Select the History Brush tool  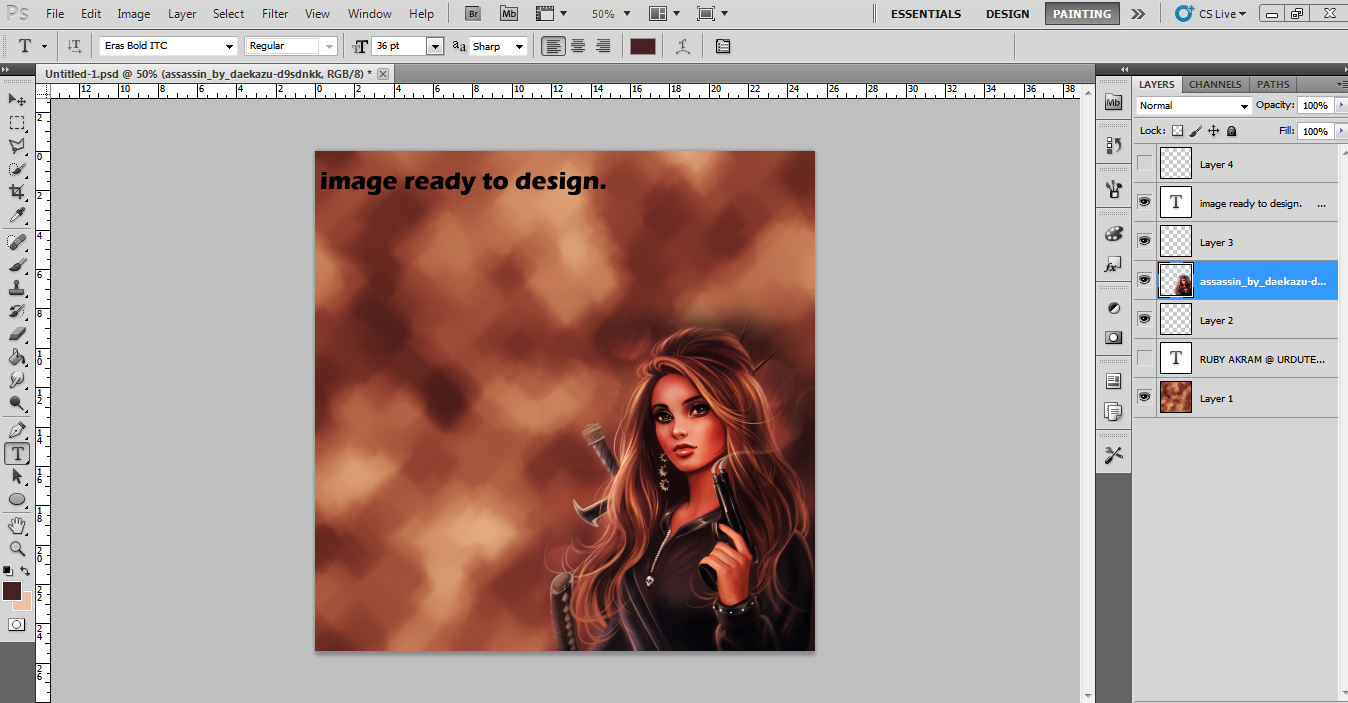tap(17, 311)
